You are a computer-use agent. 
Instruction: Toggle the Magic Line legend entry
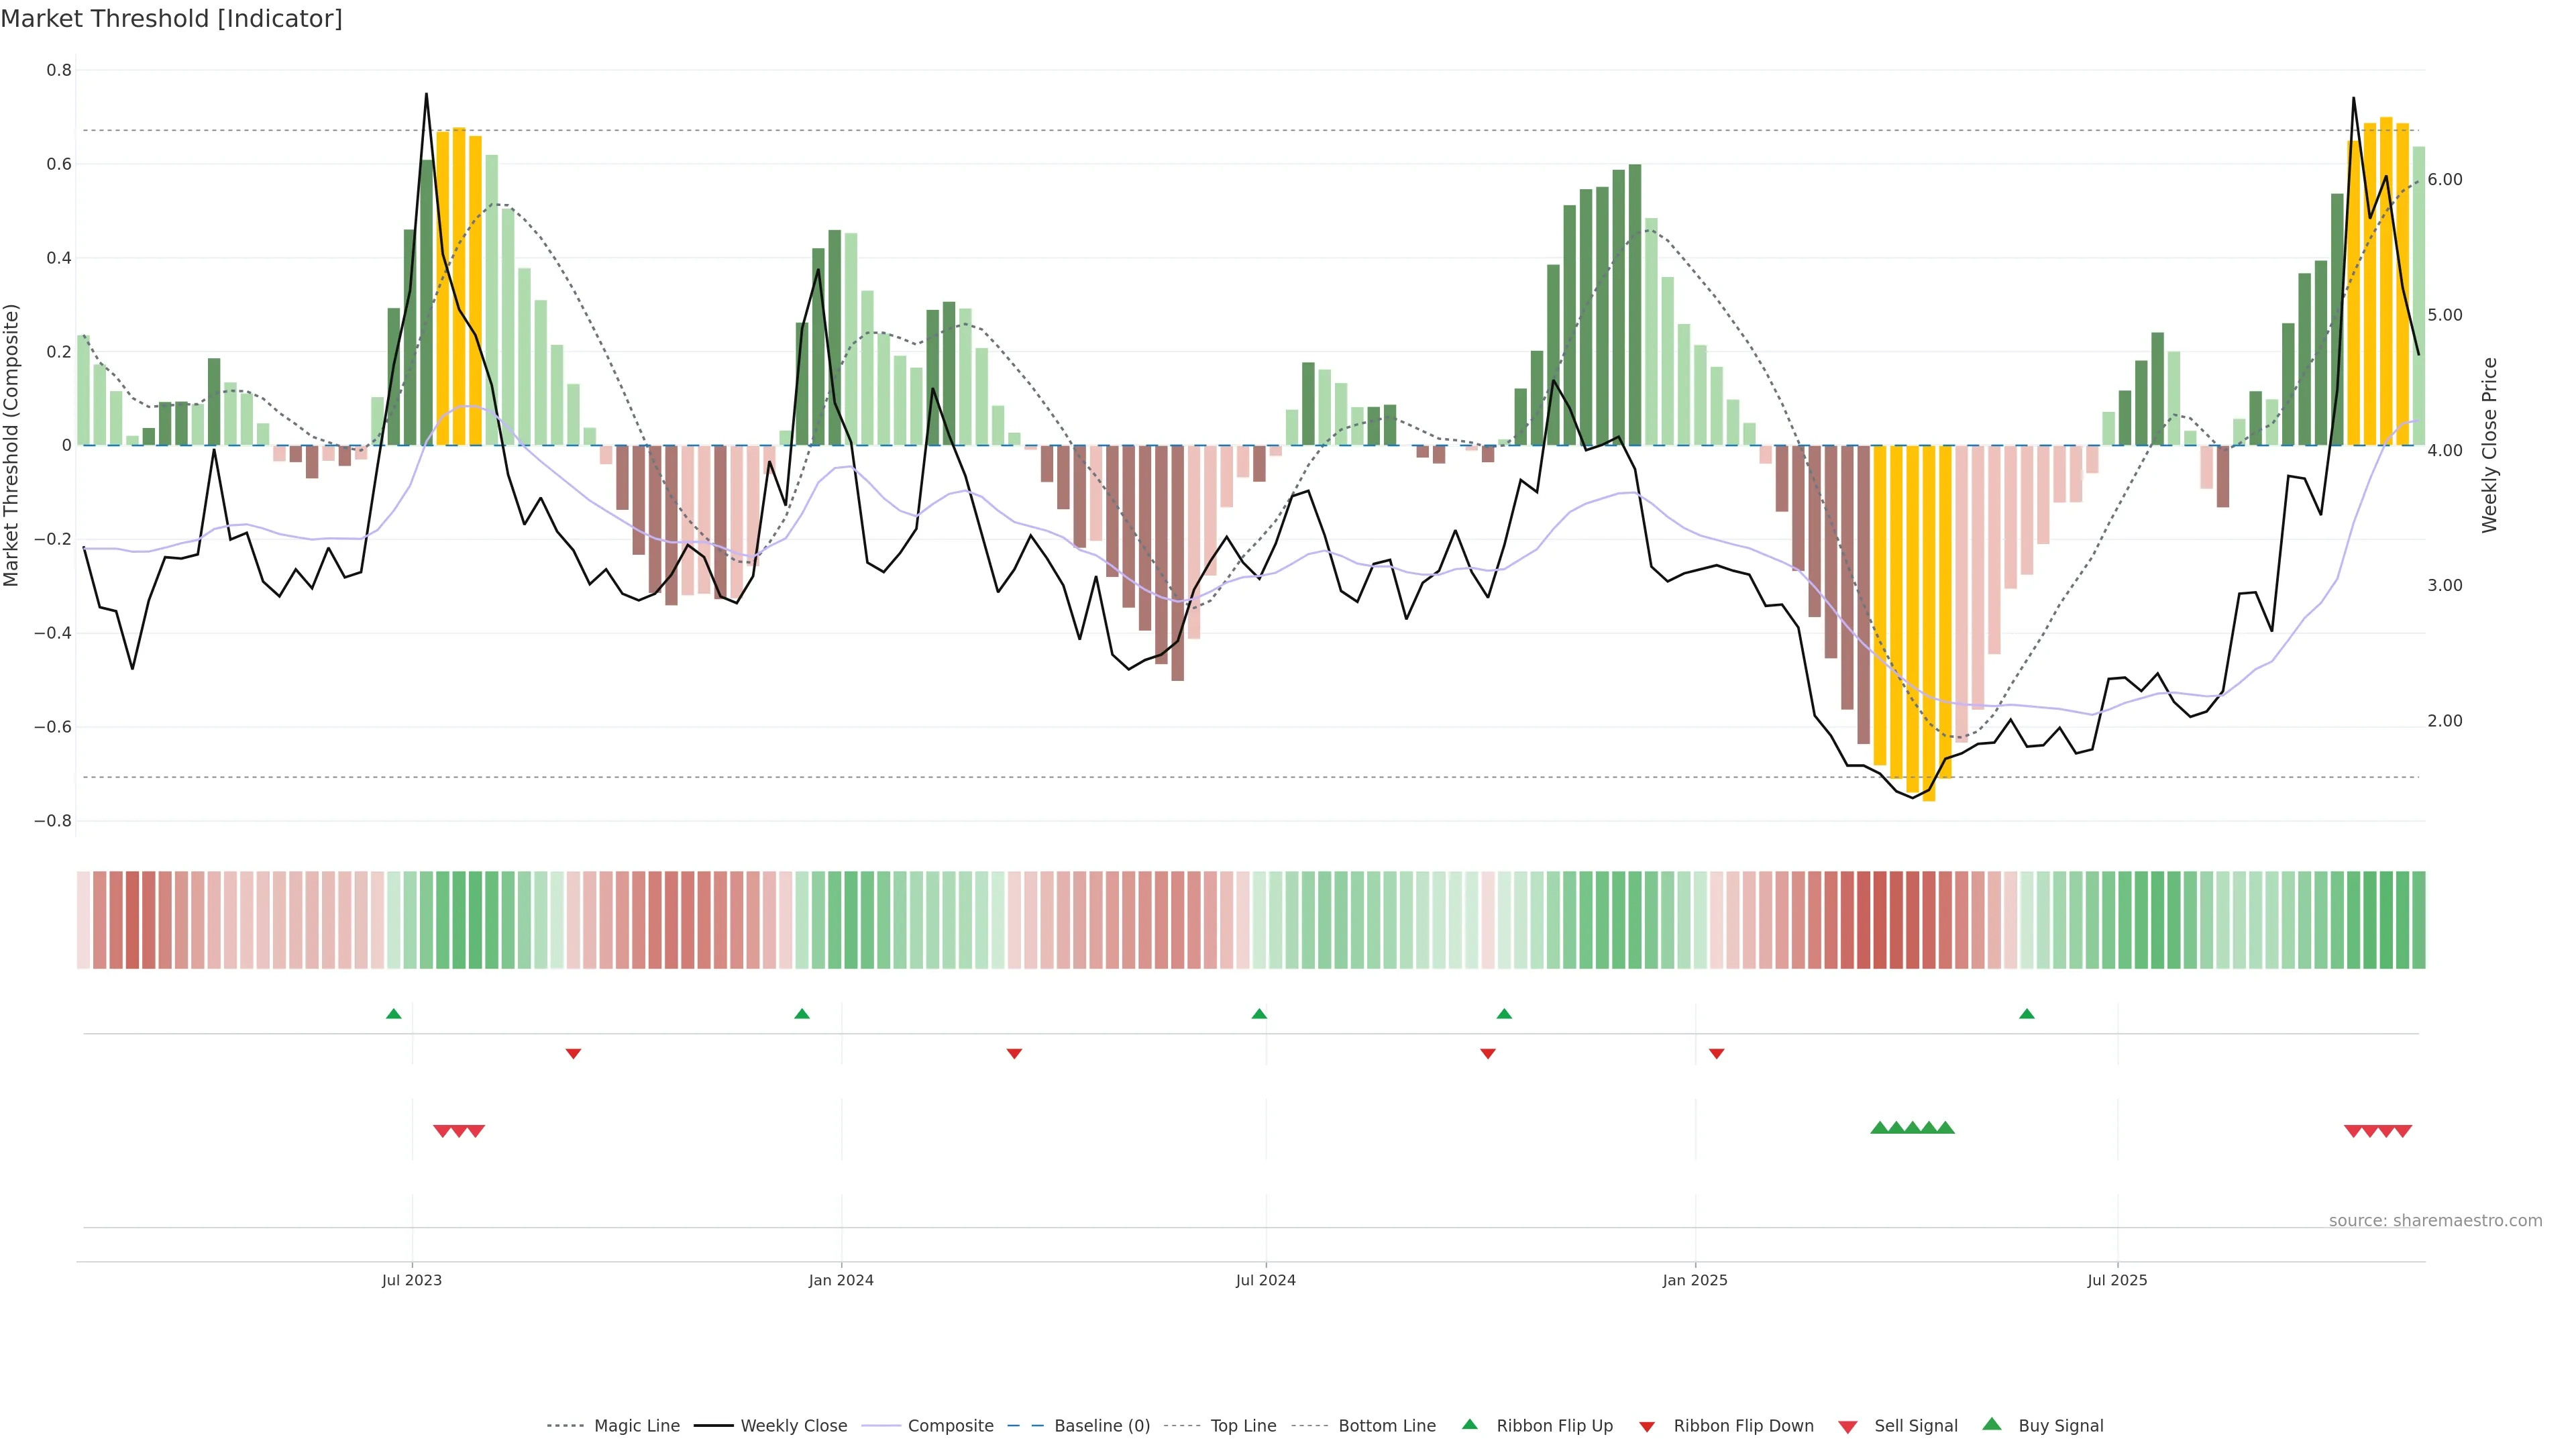[x=636, y=1426]
